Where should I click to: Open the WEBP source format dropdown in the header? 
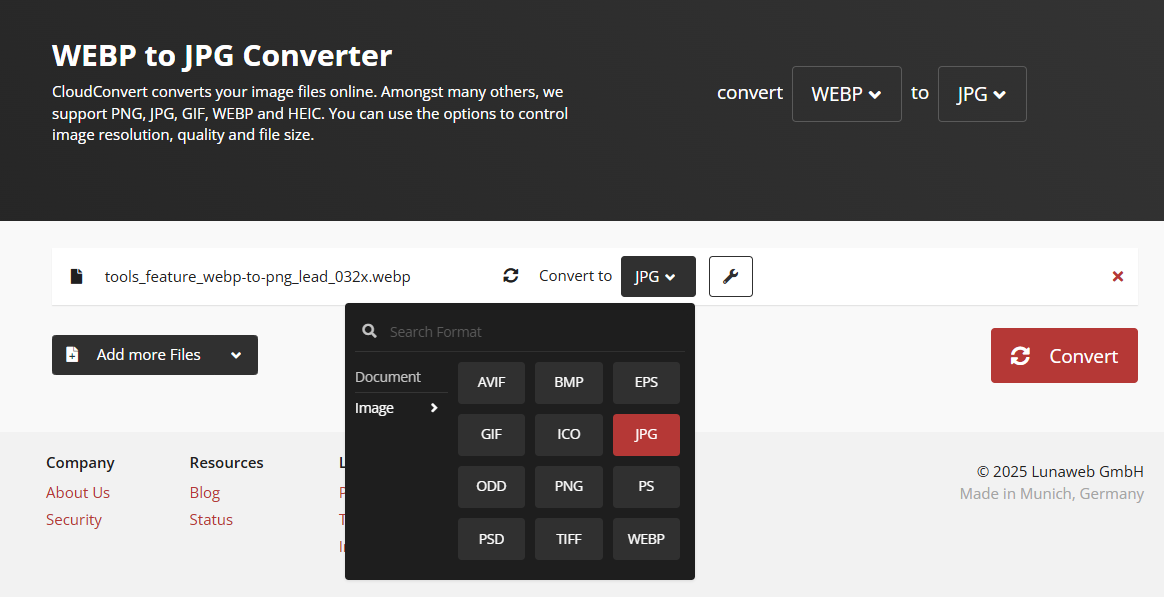846,94
